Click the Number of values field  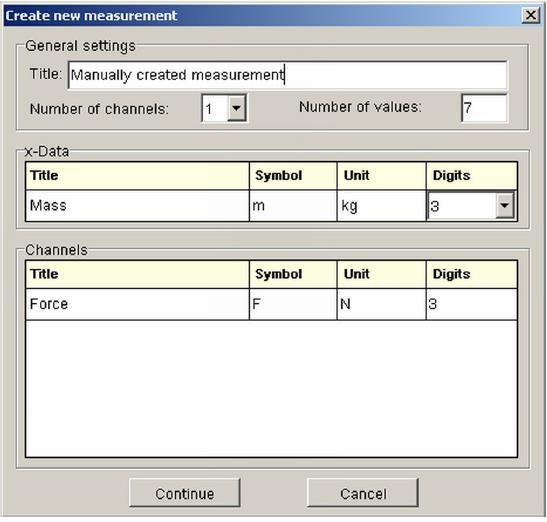pyautogui.click(x=484, y=108)
